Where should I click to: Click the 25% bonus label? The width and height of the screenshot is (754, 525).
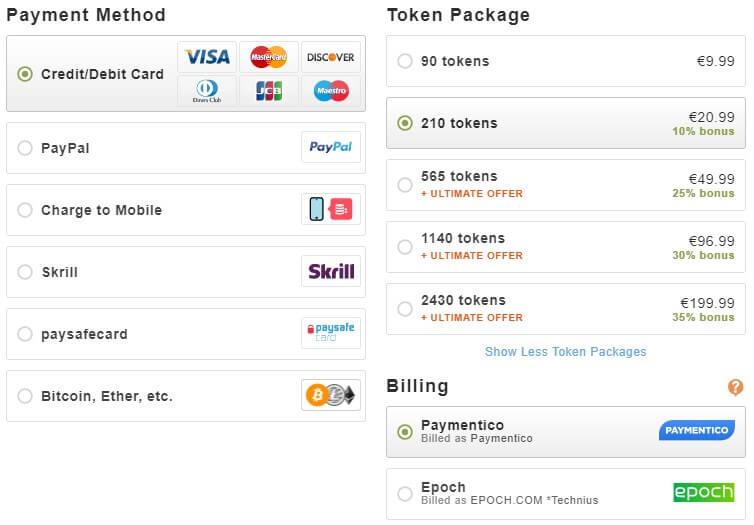tap(704, 193)
